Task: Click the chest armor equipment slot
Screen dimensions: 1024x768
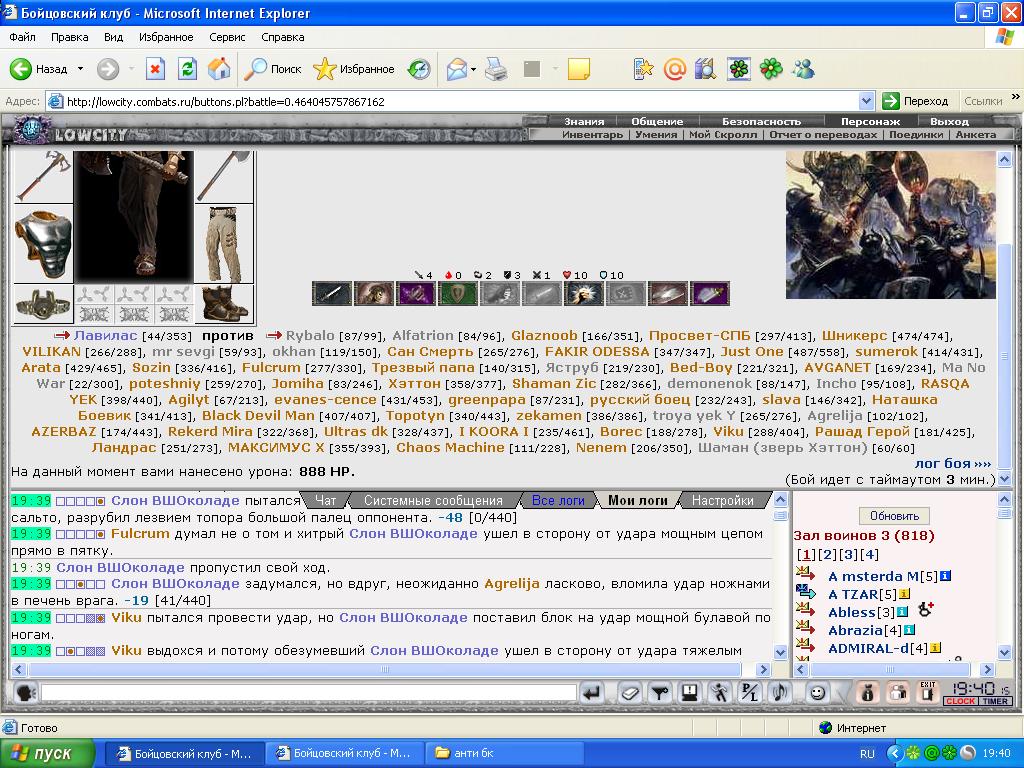Action: pyautogui.click(x=43, y=244)
